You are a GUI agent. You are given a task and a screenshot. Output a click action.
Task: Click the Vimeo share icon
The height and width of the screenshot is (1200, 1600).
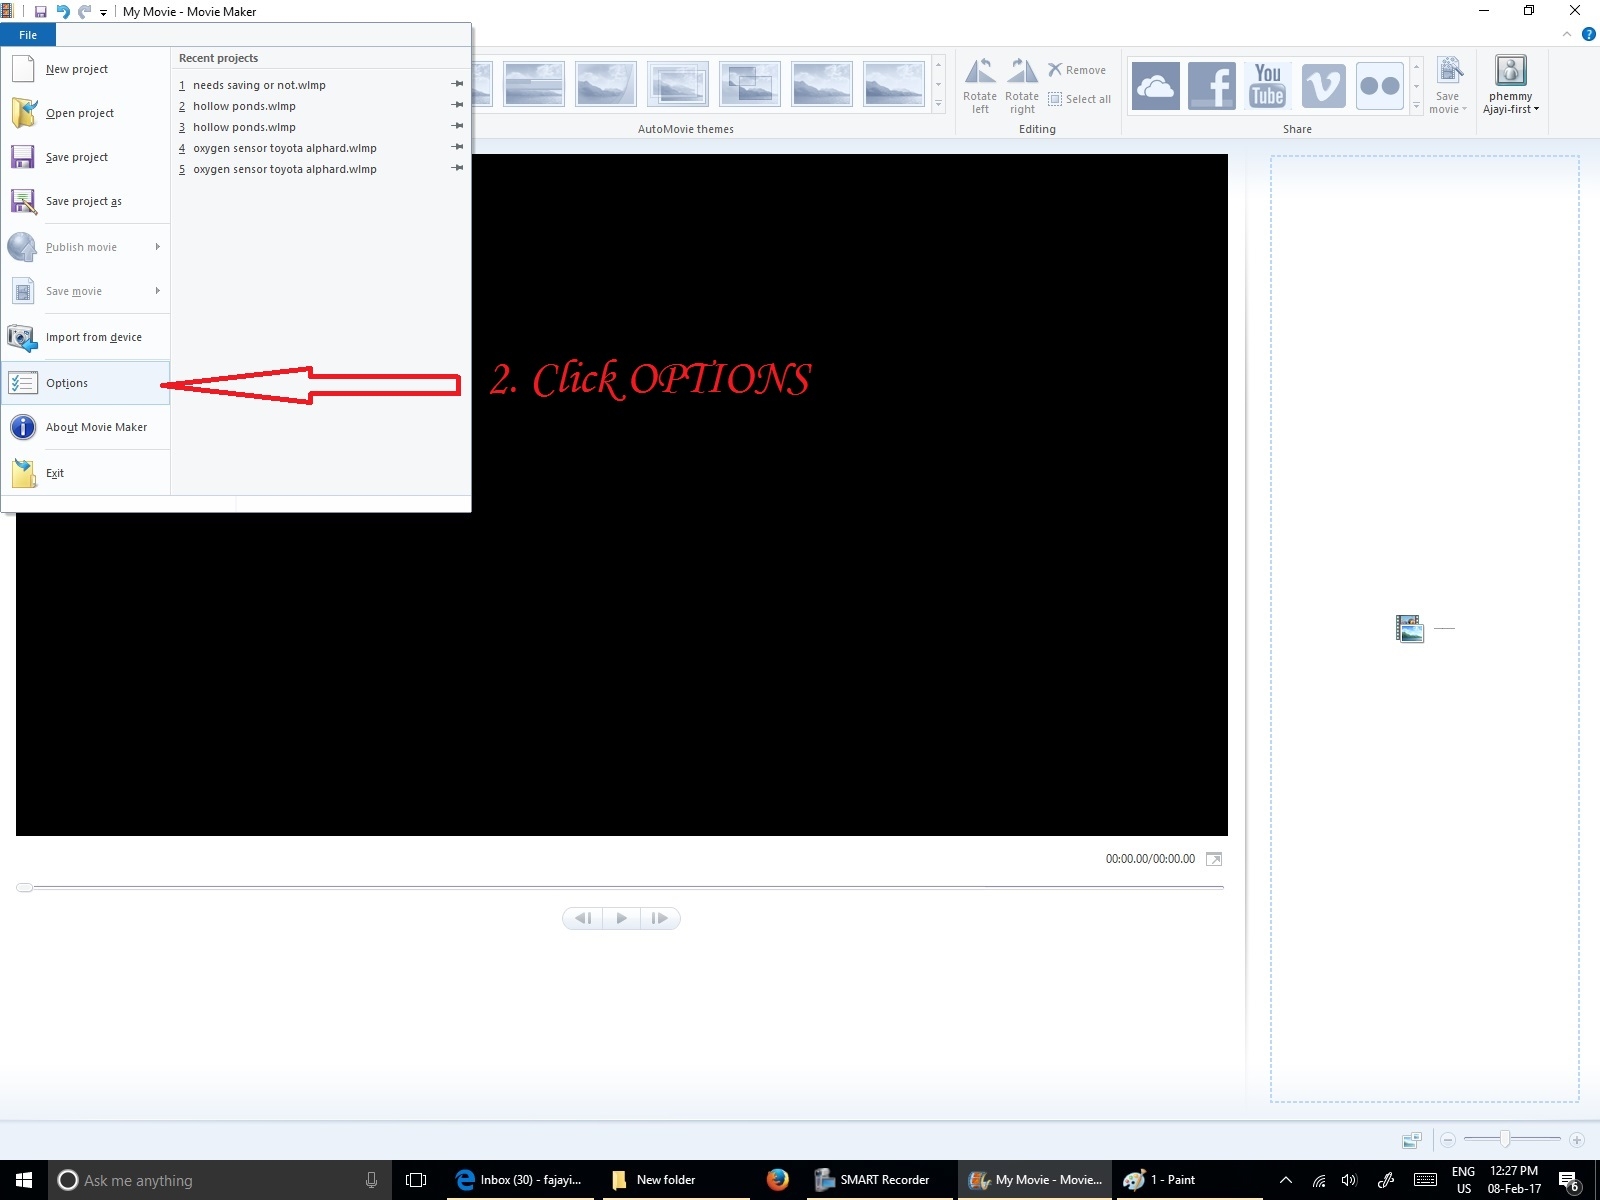click(1323, 86)
